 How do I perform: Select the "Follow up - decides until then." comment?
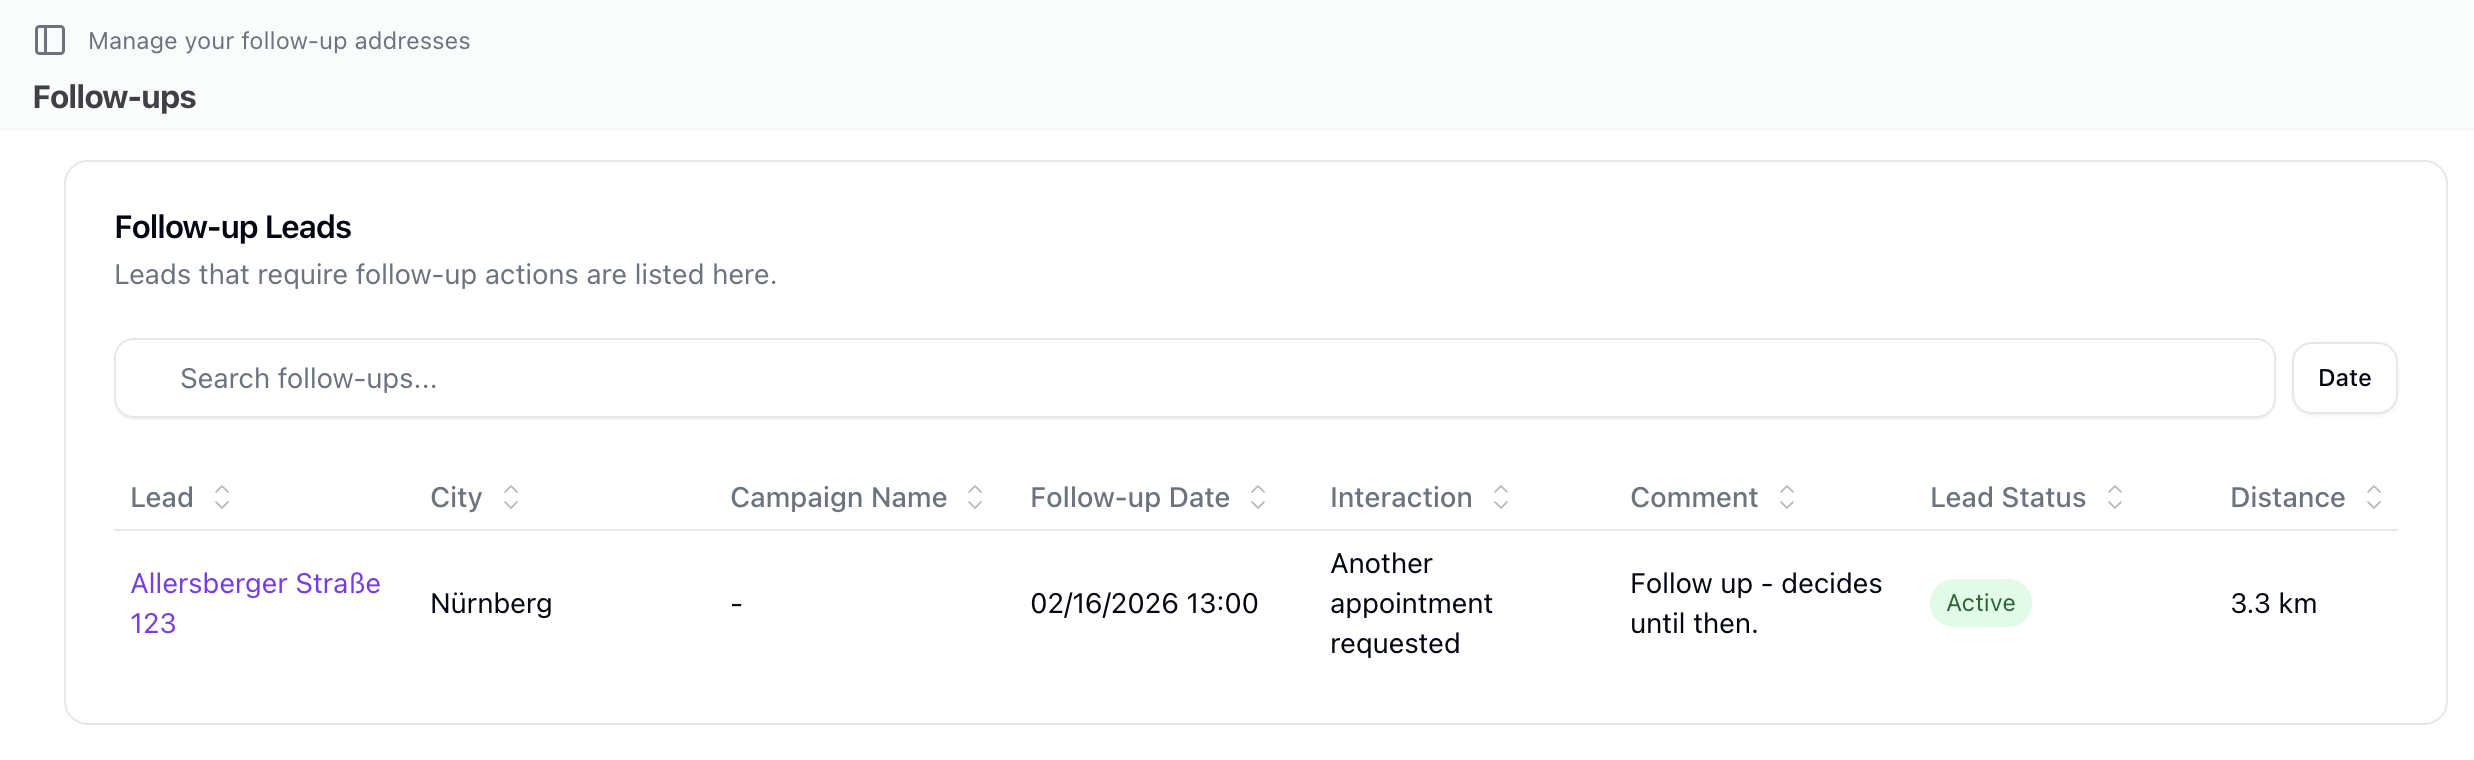coord(1755,603)
